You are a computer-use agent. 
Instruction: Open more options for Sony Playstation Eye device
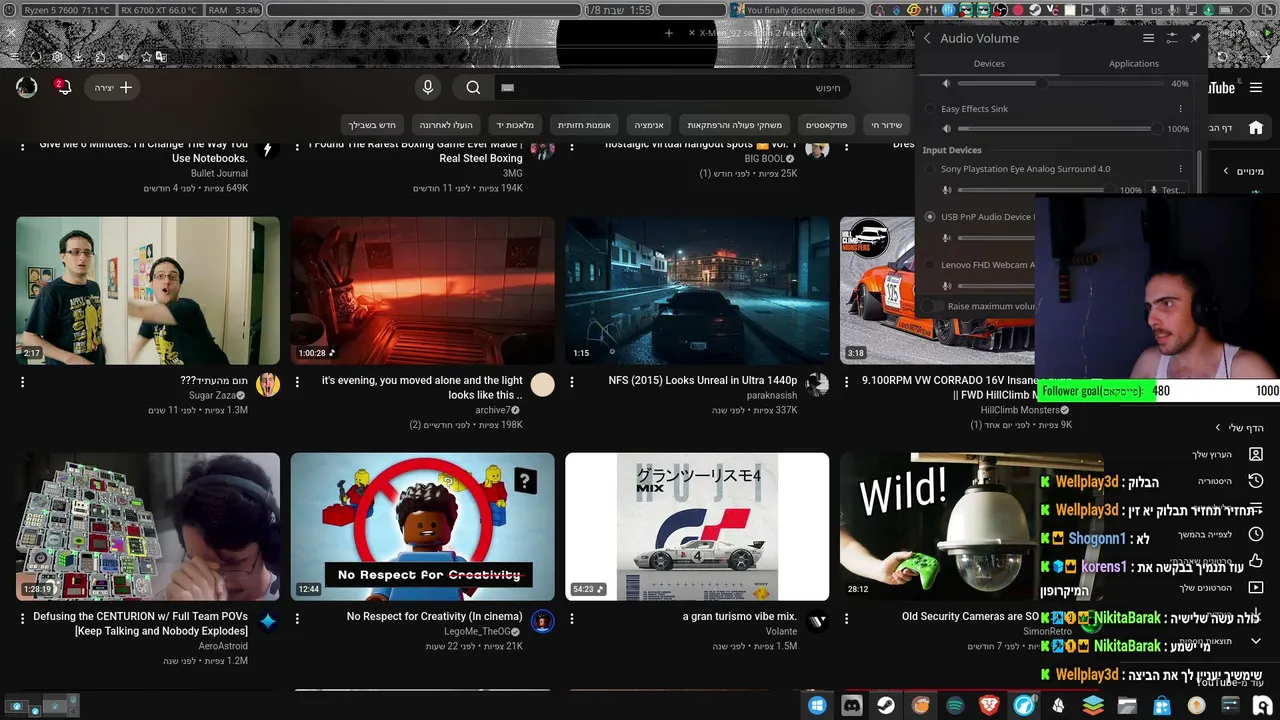click(1180, 169)
